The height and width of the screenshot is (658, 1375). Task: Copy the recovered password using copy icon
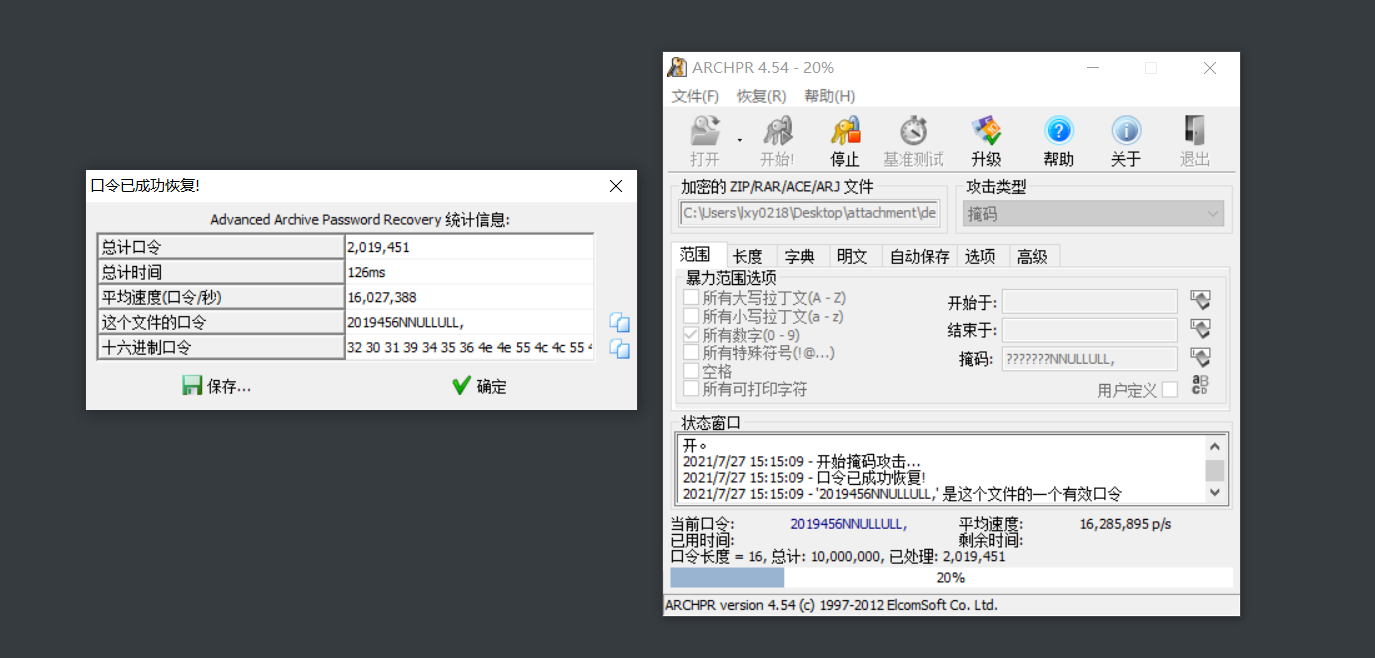(619, 322)
